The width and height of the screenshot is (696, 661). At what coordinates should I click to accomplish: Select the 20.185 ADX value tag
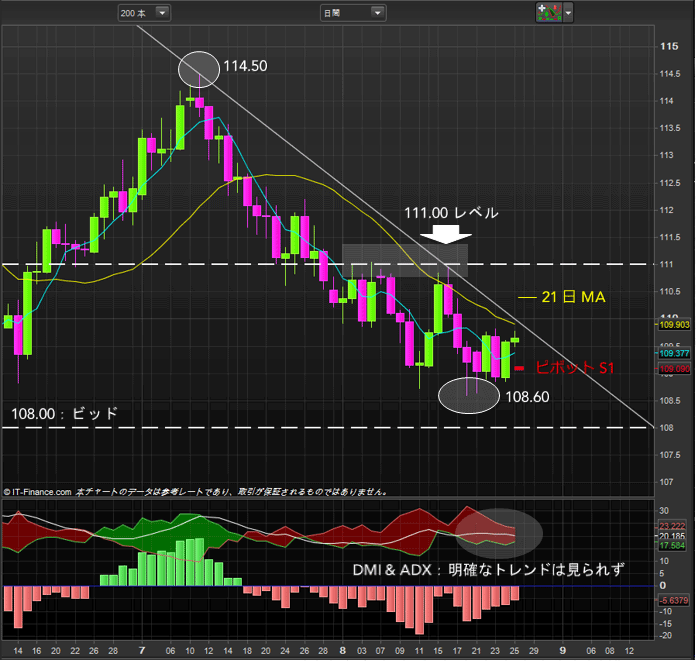click(672, 536)
